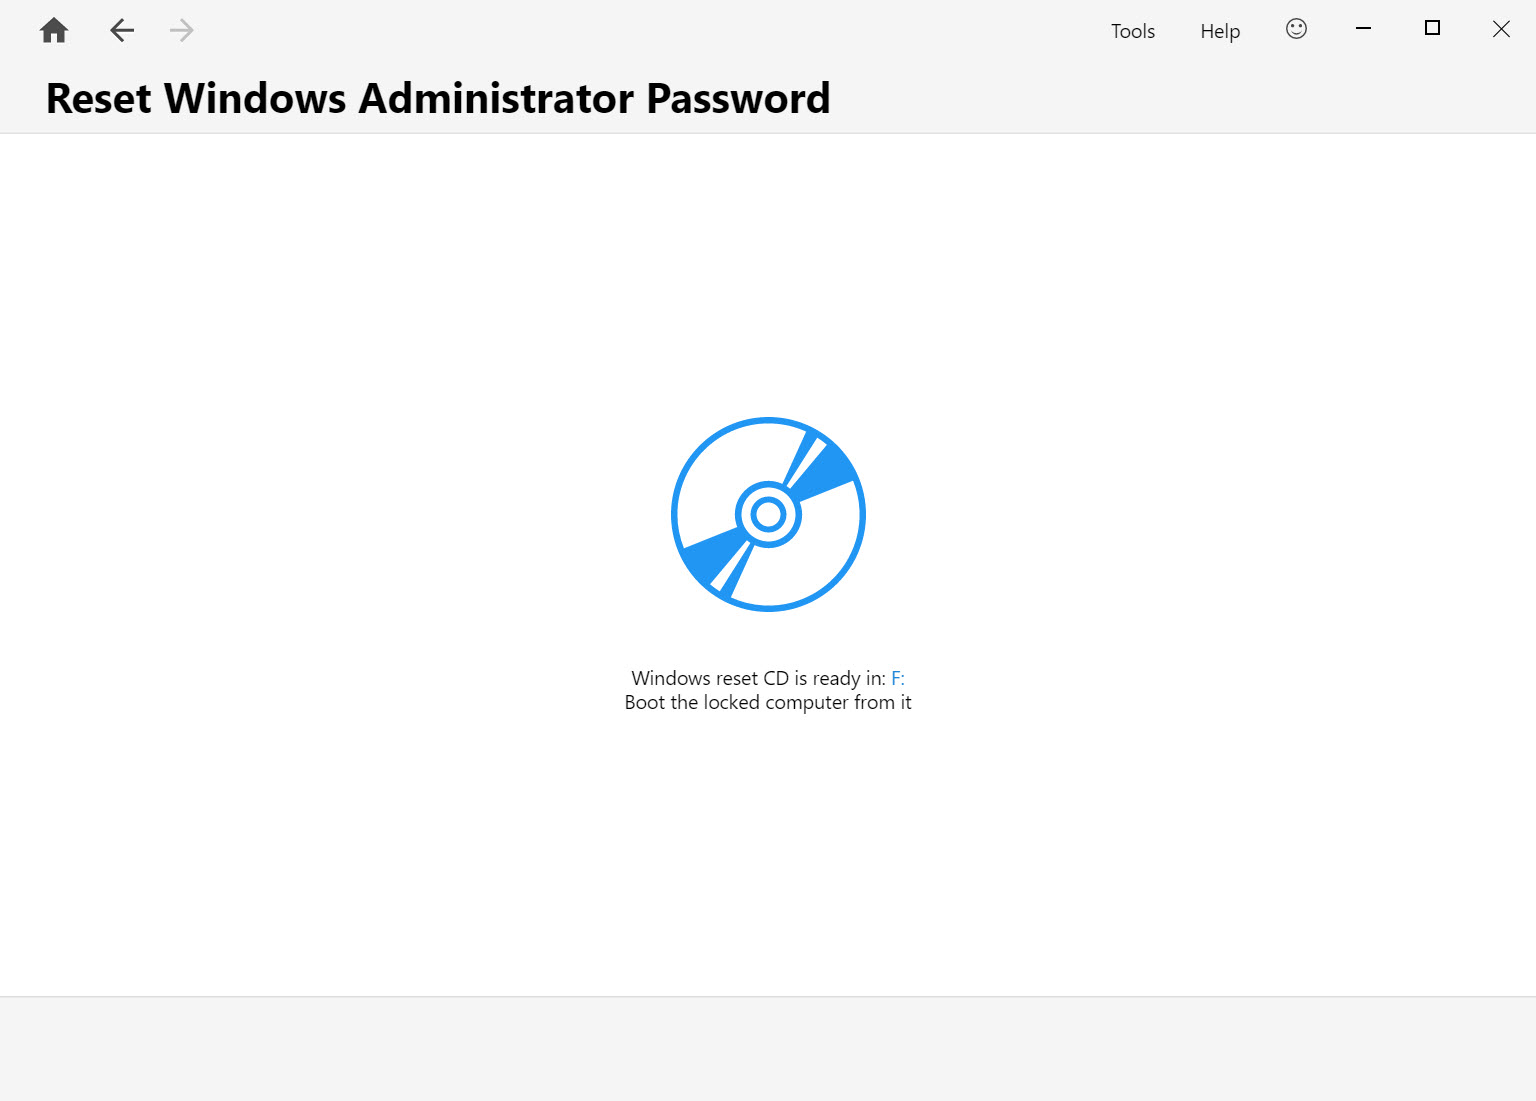Click the Reset Windows Administrator Password heading
The height and width of the screenshot is (1101, 1536).
tap(438, 98)
